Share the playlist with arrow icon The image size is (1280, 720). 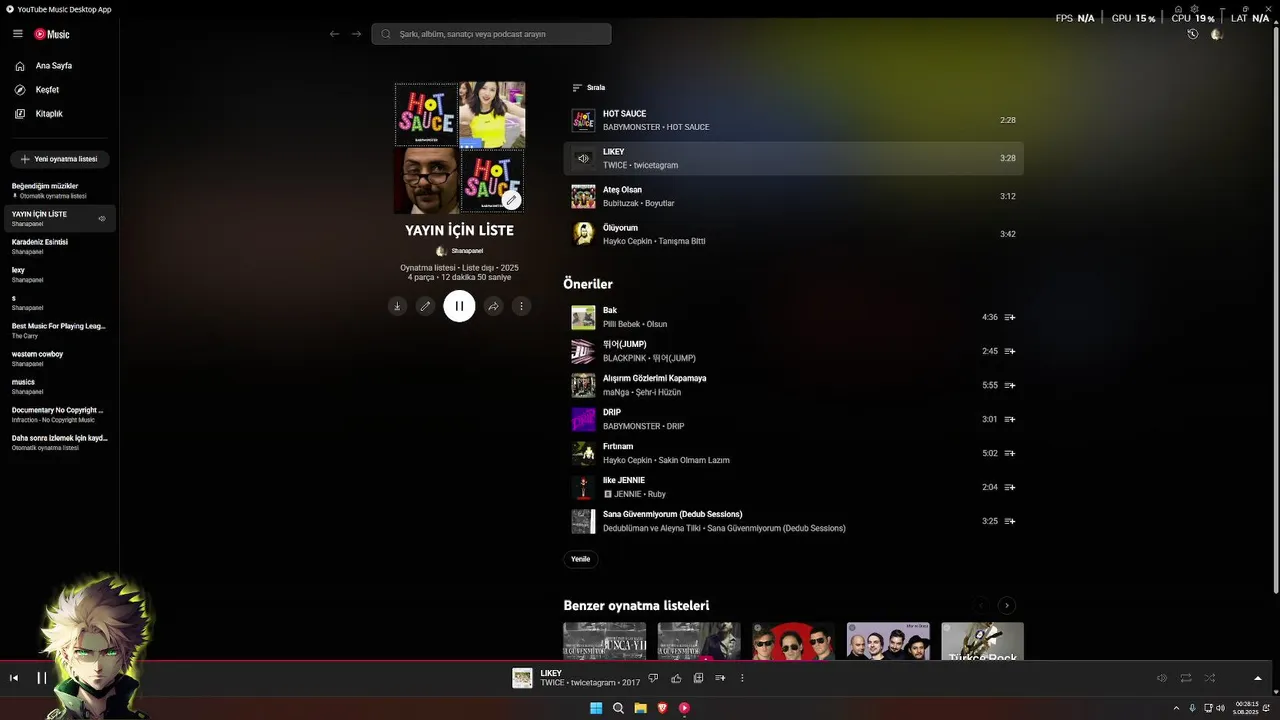click(493, 306)
